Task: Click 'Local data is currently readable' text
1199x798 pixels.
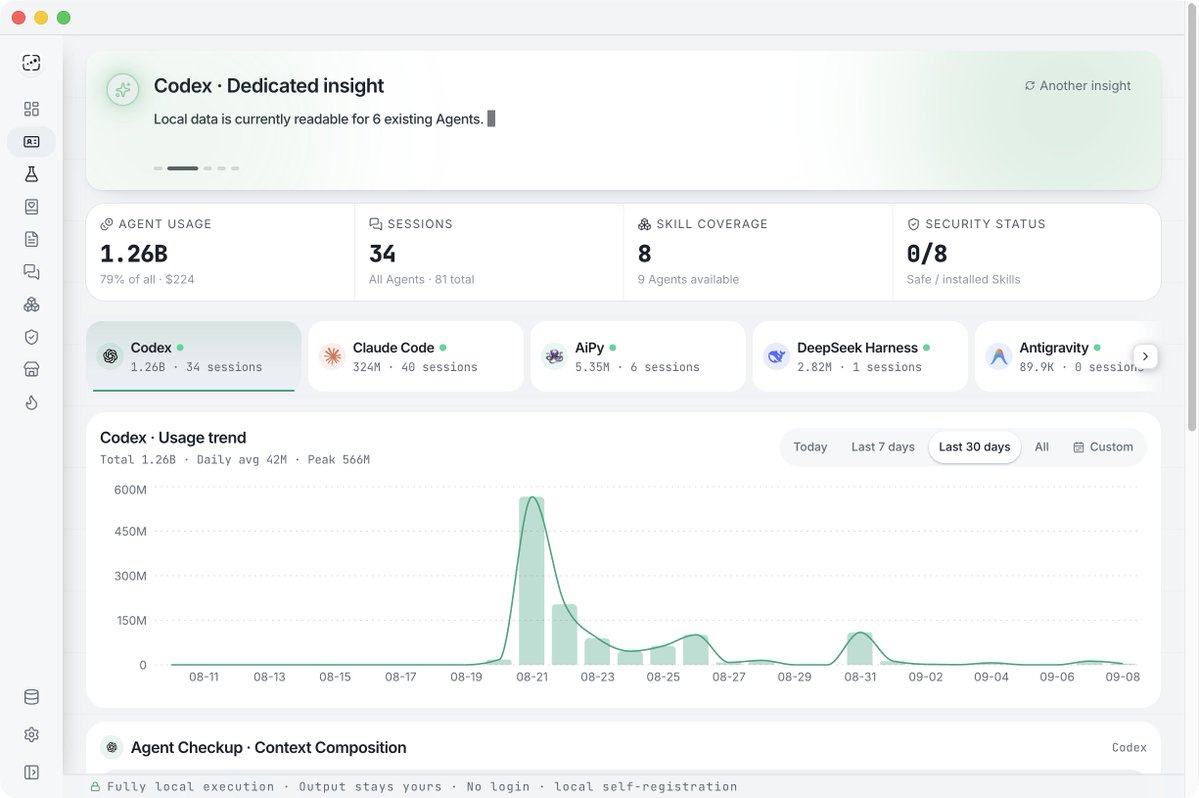Action: 318,119
